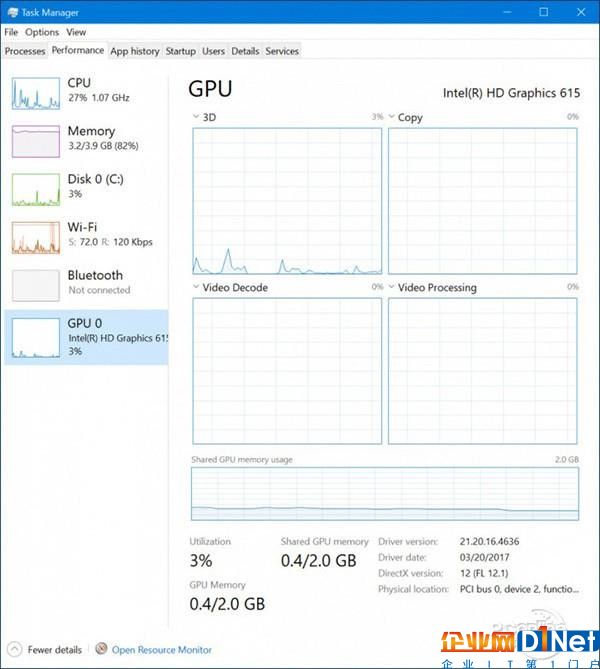Image resolution: width=600 pixels, height=669 pixels.
Task: Open Resource Monitor link
Action: tap(162, 650)
